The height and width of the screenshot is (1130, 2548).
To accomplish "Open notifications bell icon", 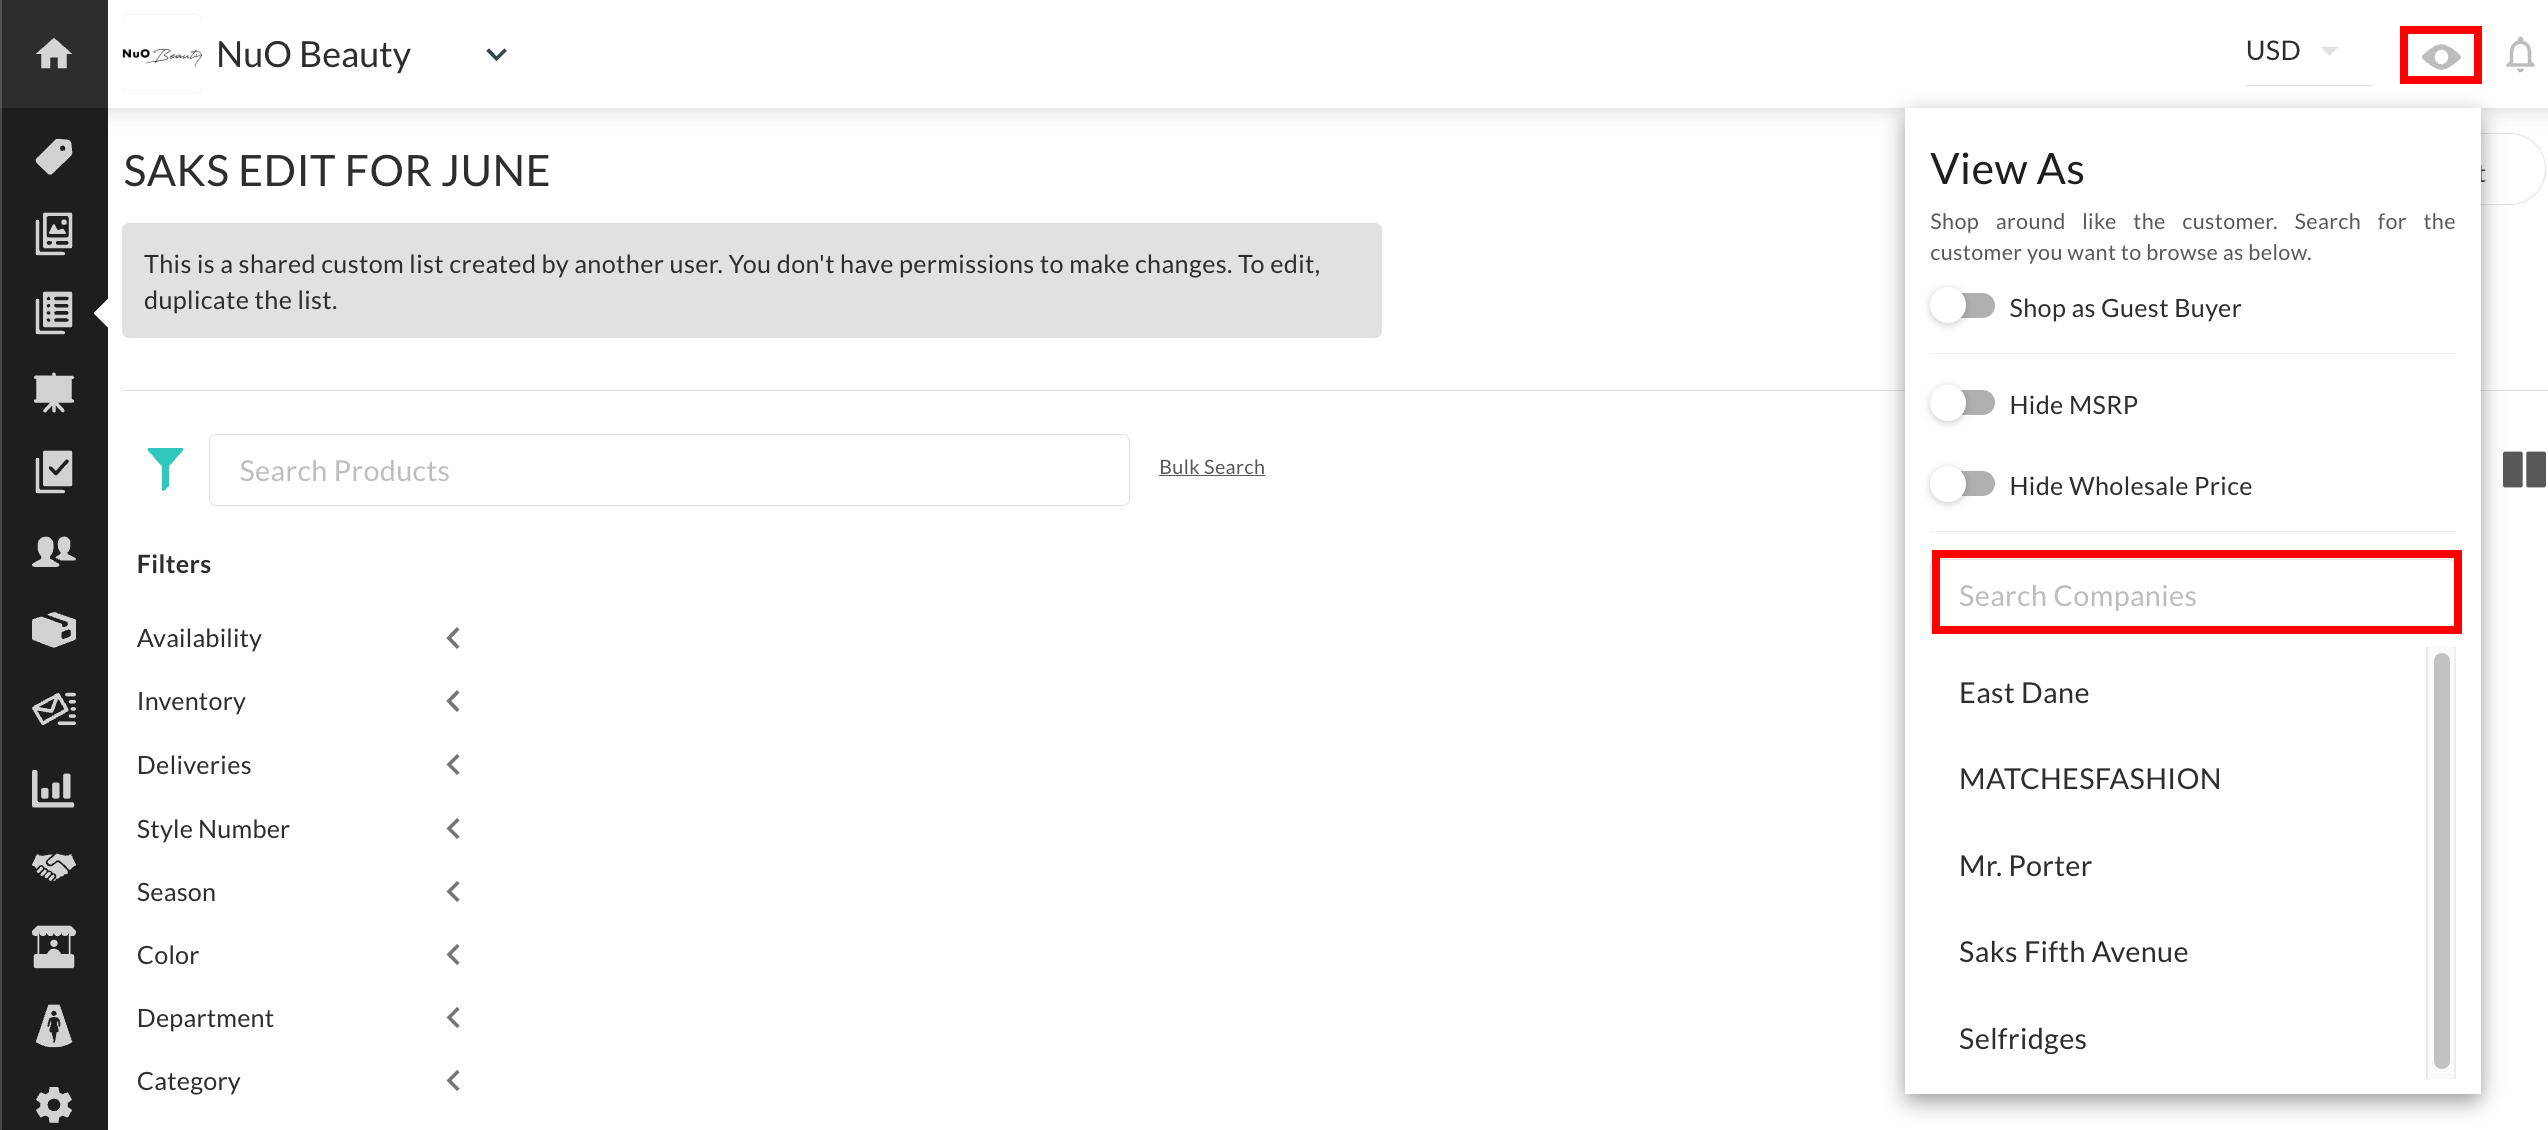I will point(2520,54).
